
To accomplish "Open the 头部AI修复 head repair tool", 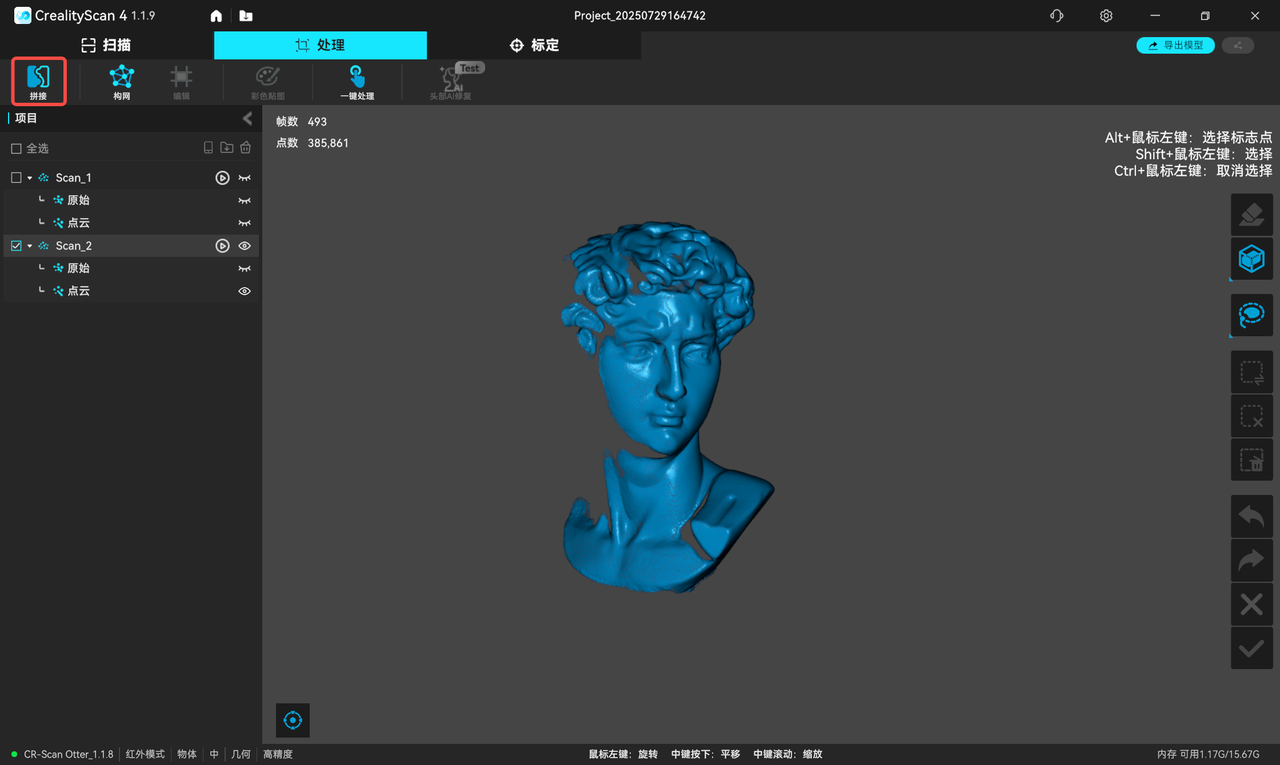I will click(451, 81).
